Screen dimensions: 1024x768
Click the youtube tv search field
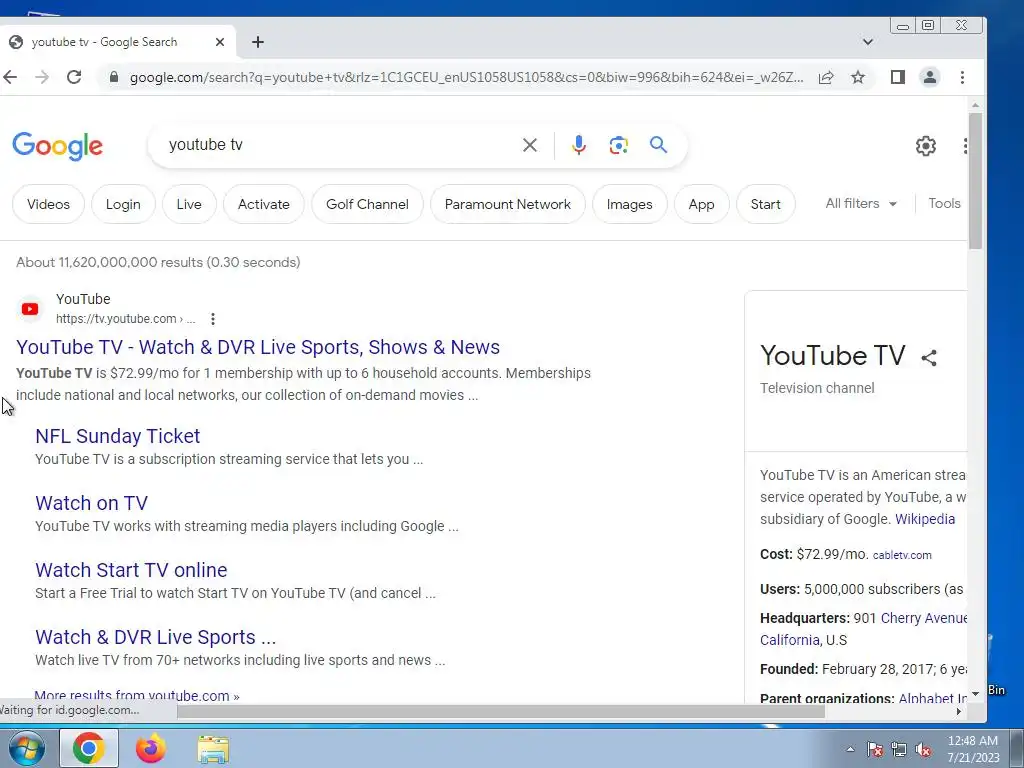pos(340,145)
